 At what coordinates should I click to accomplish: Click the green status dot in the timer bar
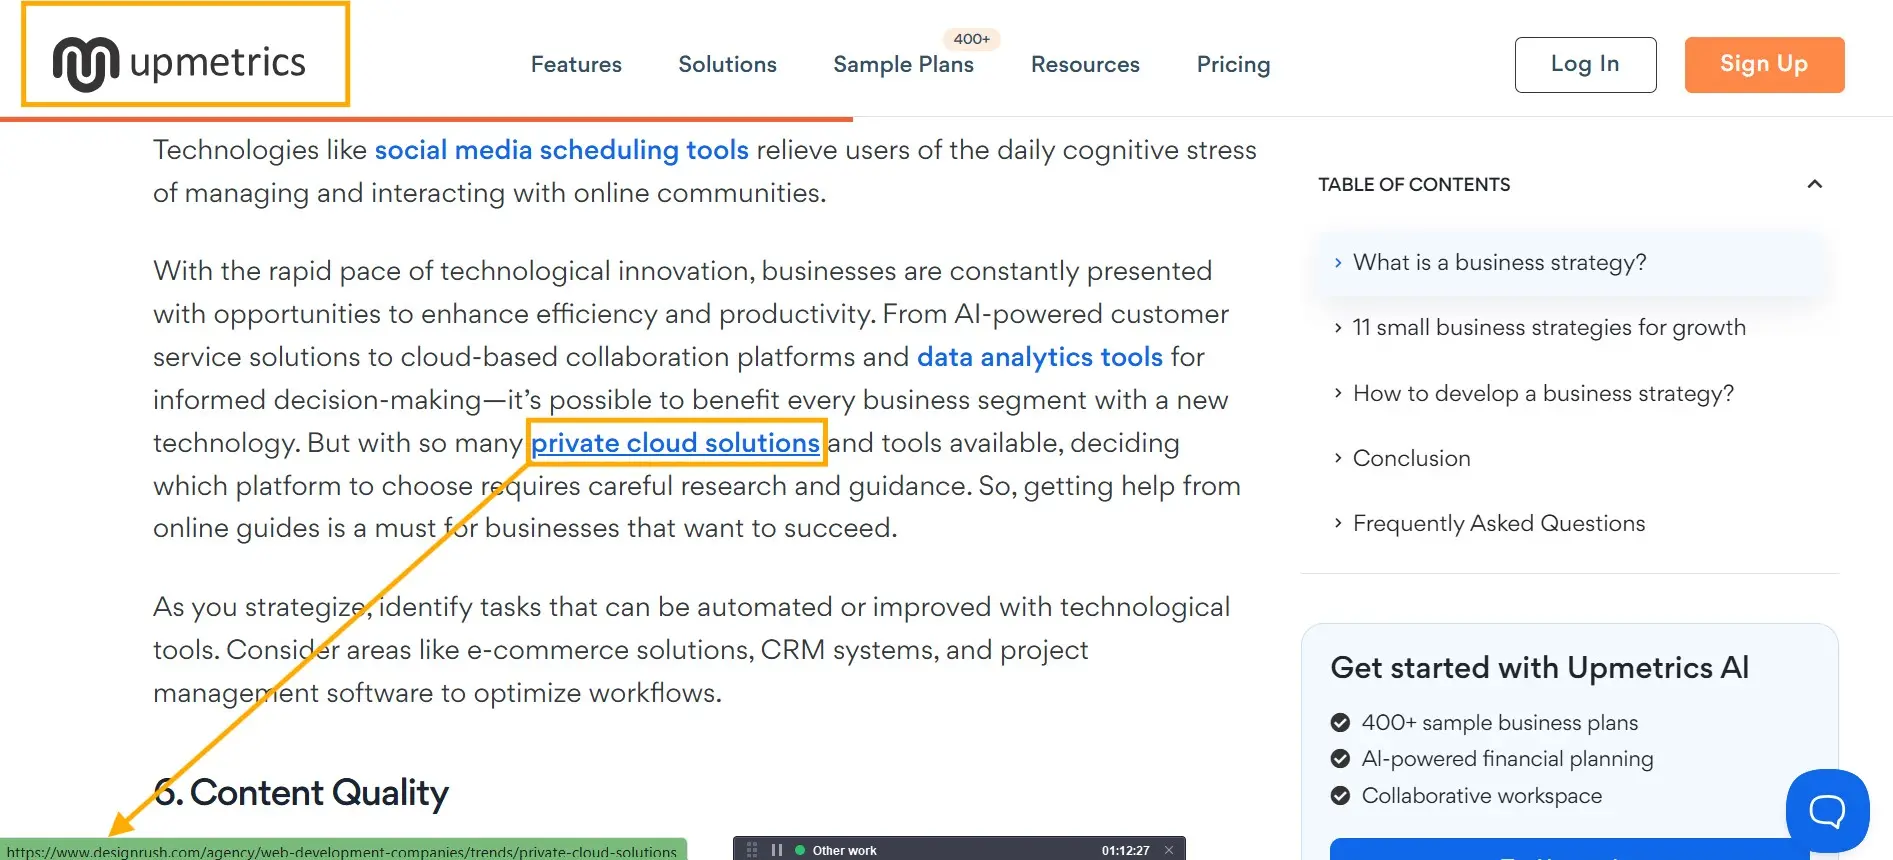coord(800,850)
